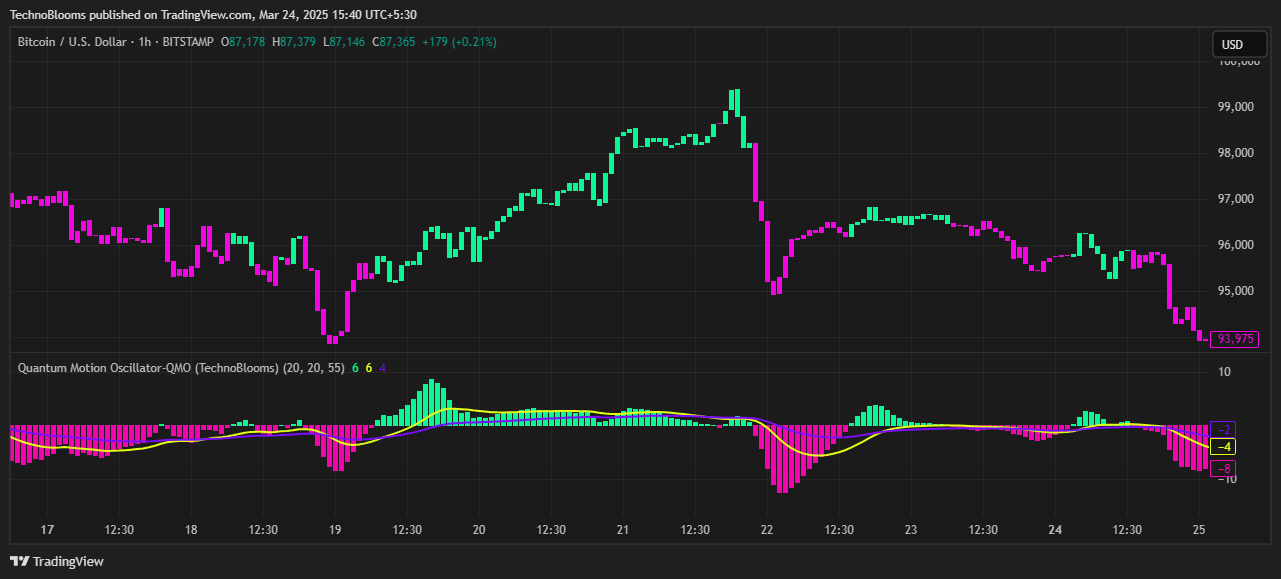Click the TradingView logo icon
The height and width of the screenshot is (579, 1281).
[x=19, y=561]
